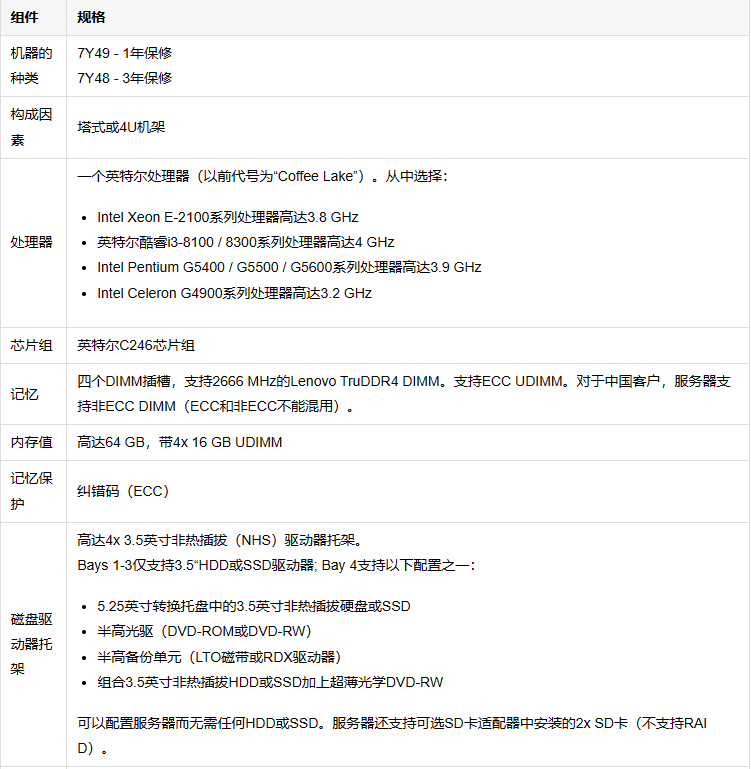Click the Intel Pentium G5400 bullet item
The width and height of the screenshot is (751, 769).
coord(289,267)
